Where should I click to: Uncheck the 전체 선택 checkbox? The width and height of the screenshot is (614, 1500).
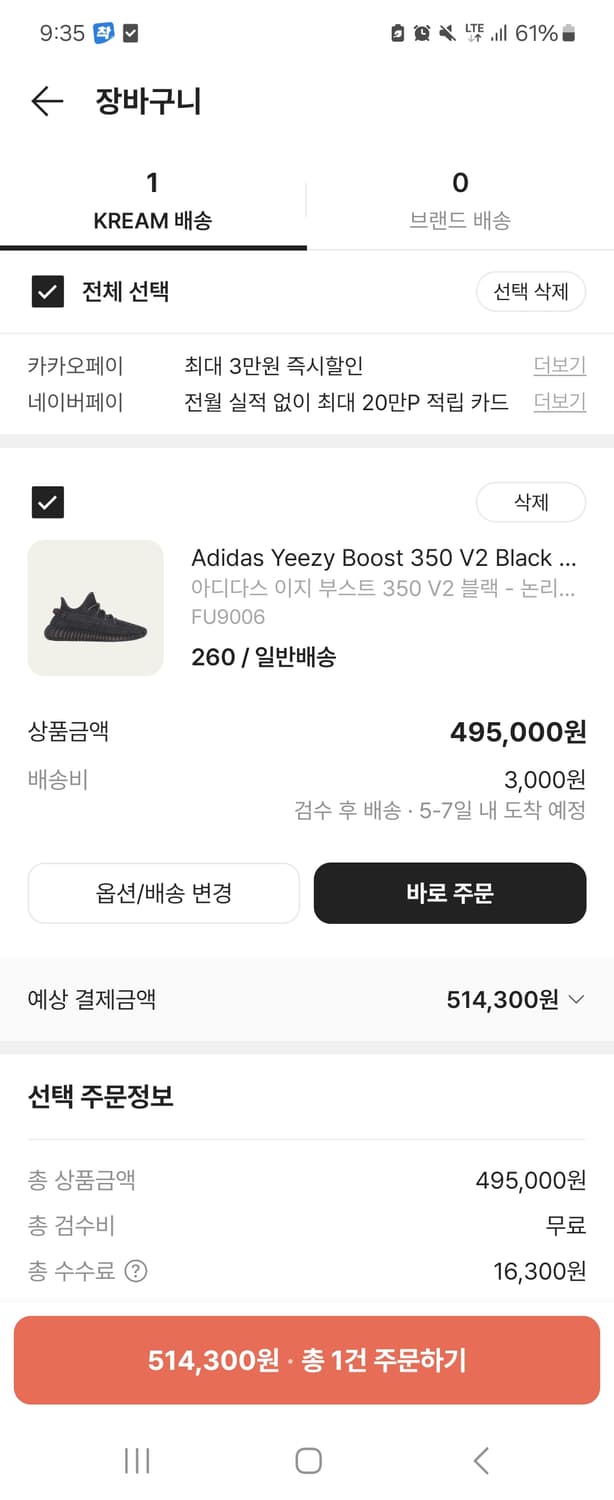48,291
